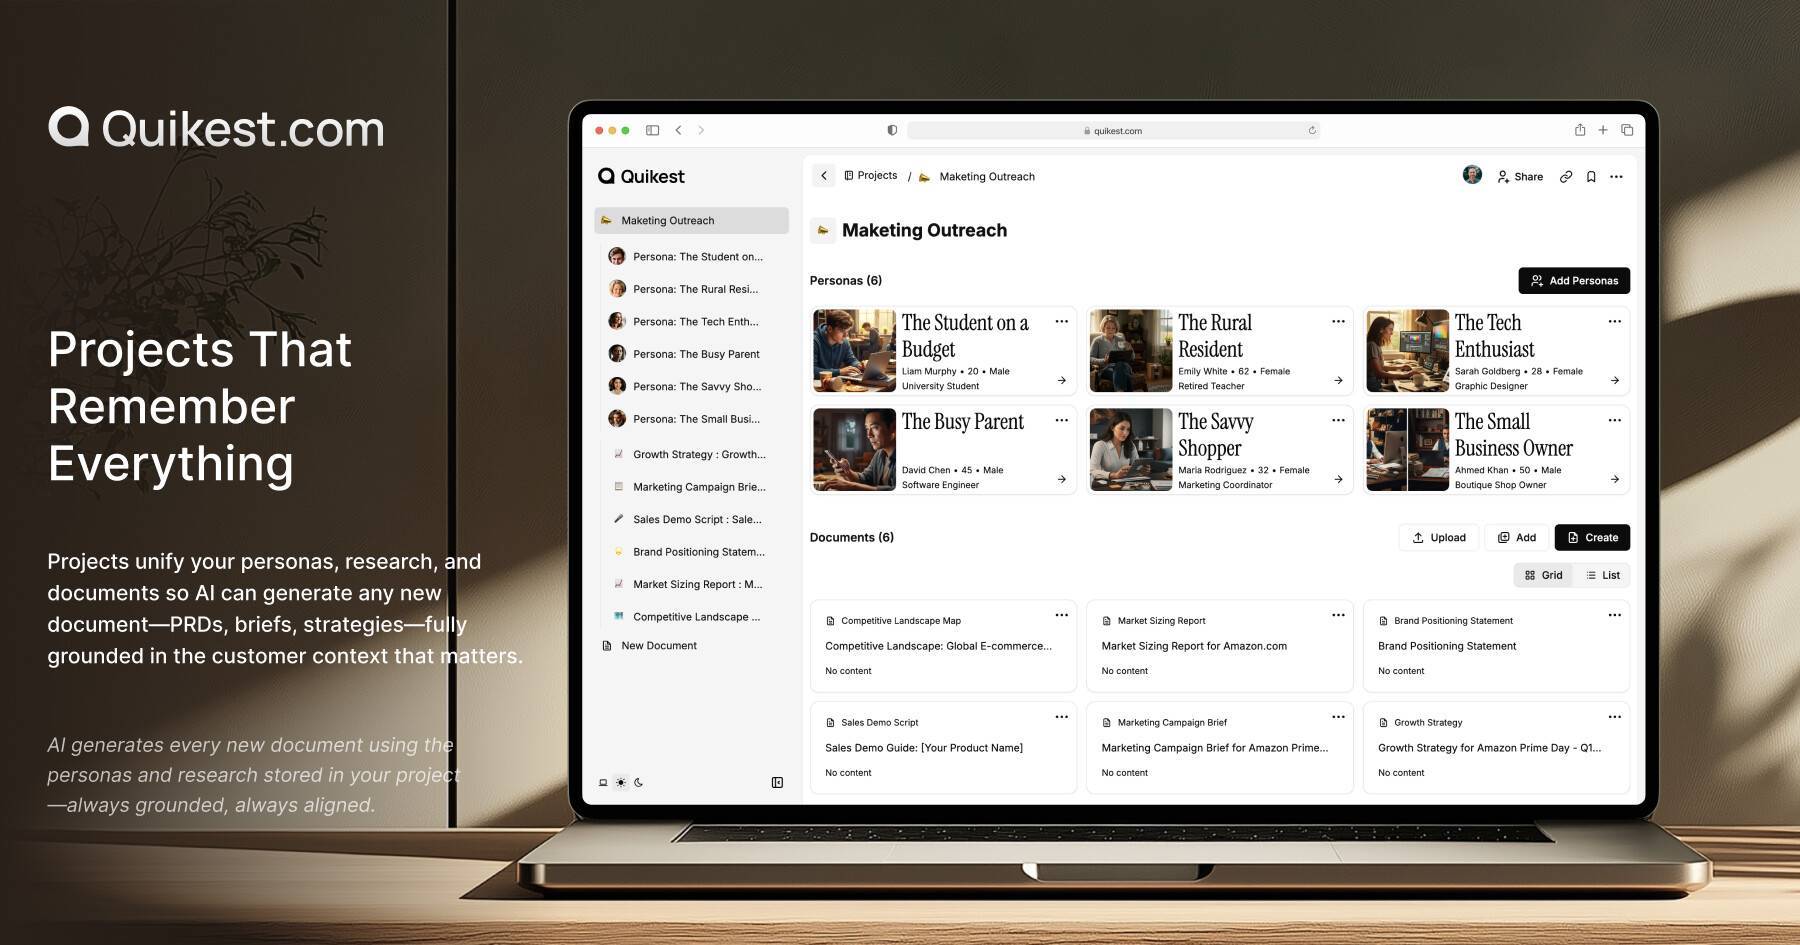Select system theme with laptop icon
The height and width of the screenshot is (945, 1800).
click(x=603, y=782)
